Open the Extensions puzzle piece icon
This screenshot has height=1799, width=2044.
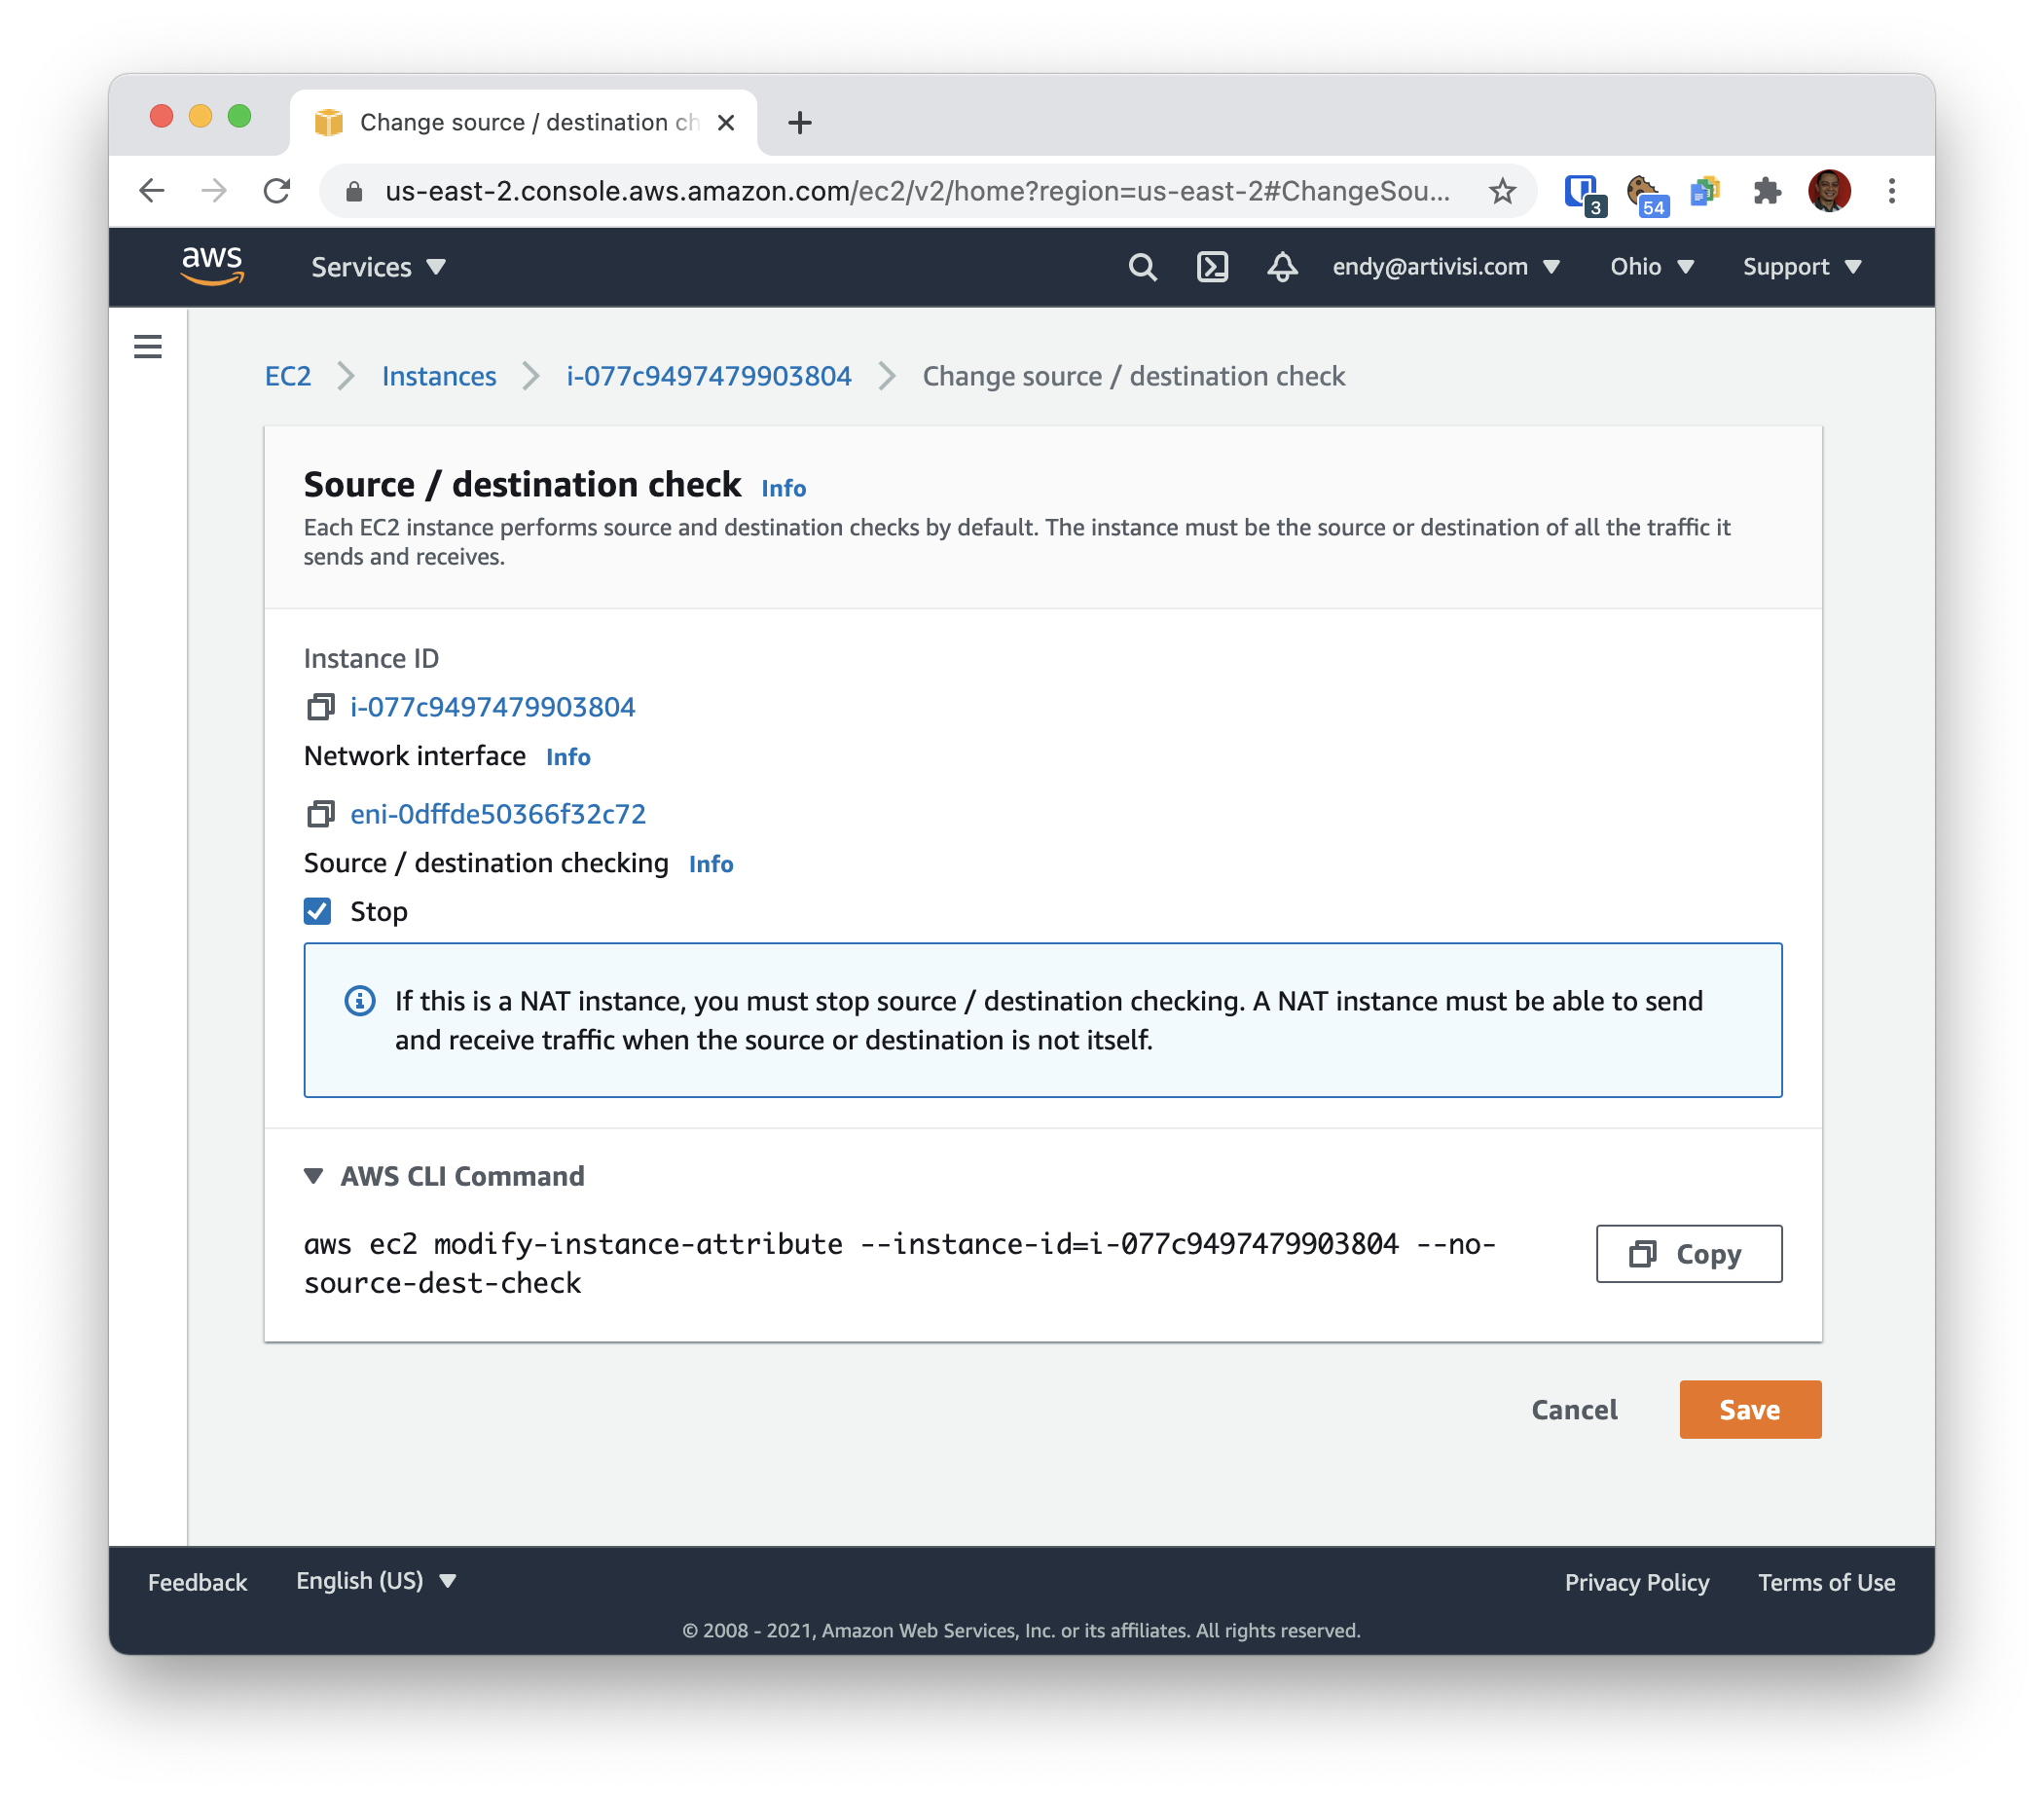[x=1766, y=191]
